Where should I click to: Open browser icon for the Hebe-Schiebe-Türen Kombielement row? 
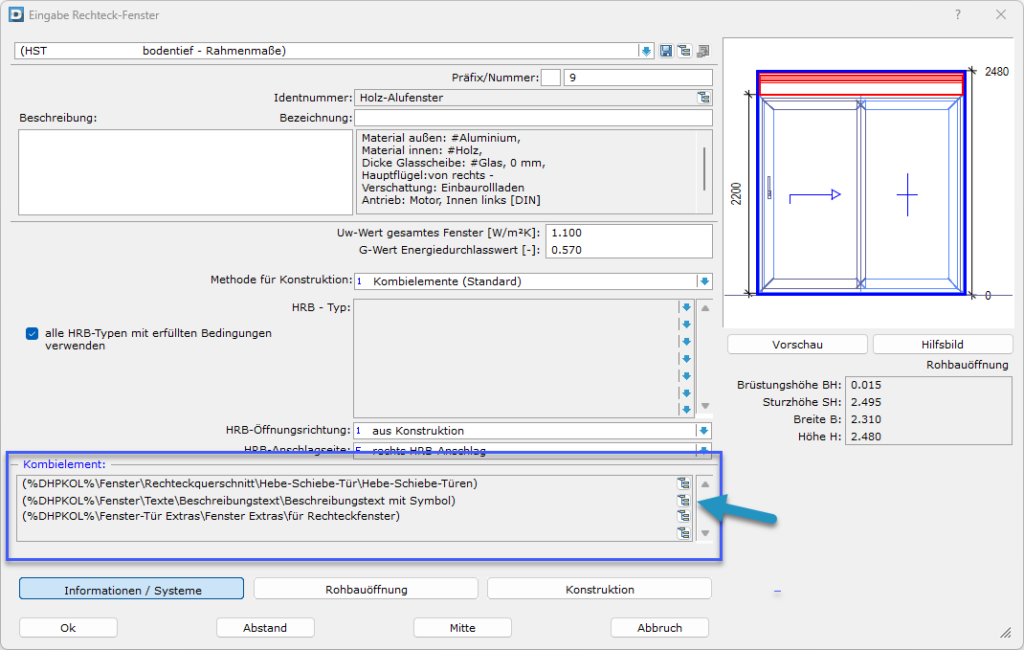pos(685,484)
